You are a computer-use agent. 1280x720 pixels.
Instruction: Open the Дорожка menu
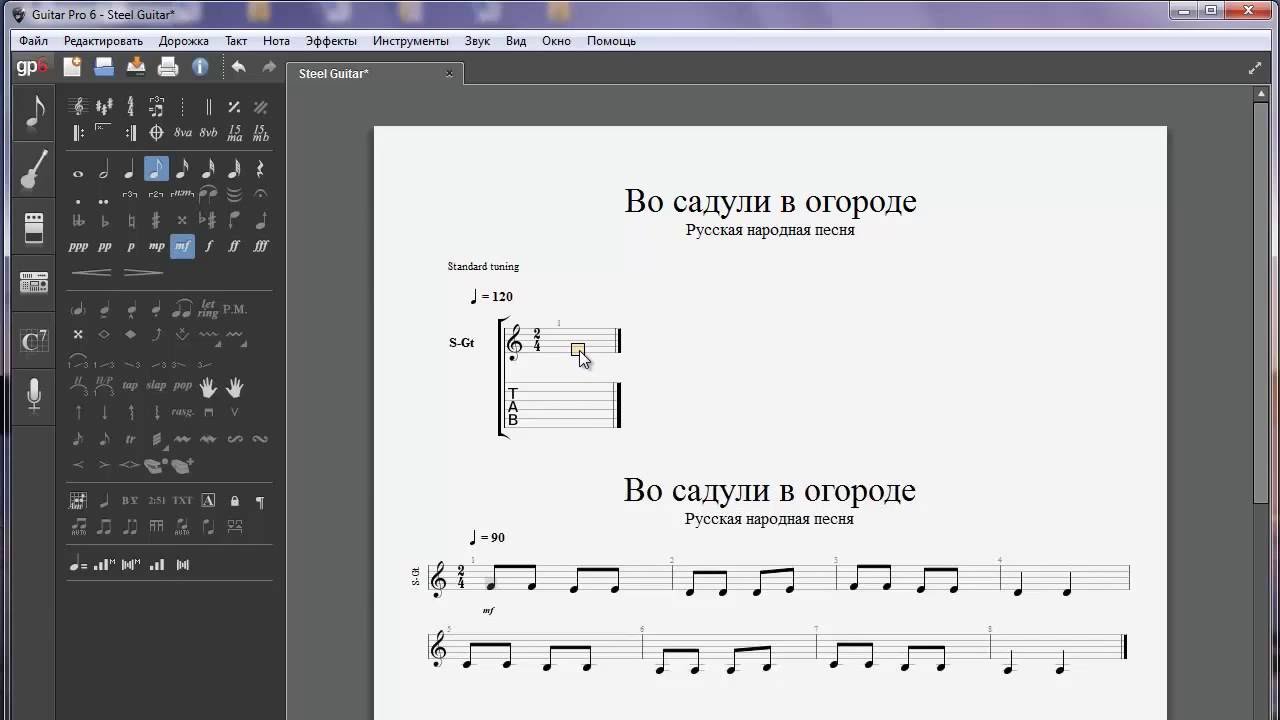point(183,41)
